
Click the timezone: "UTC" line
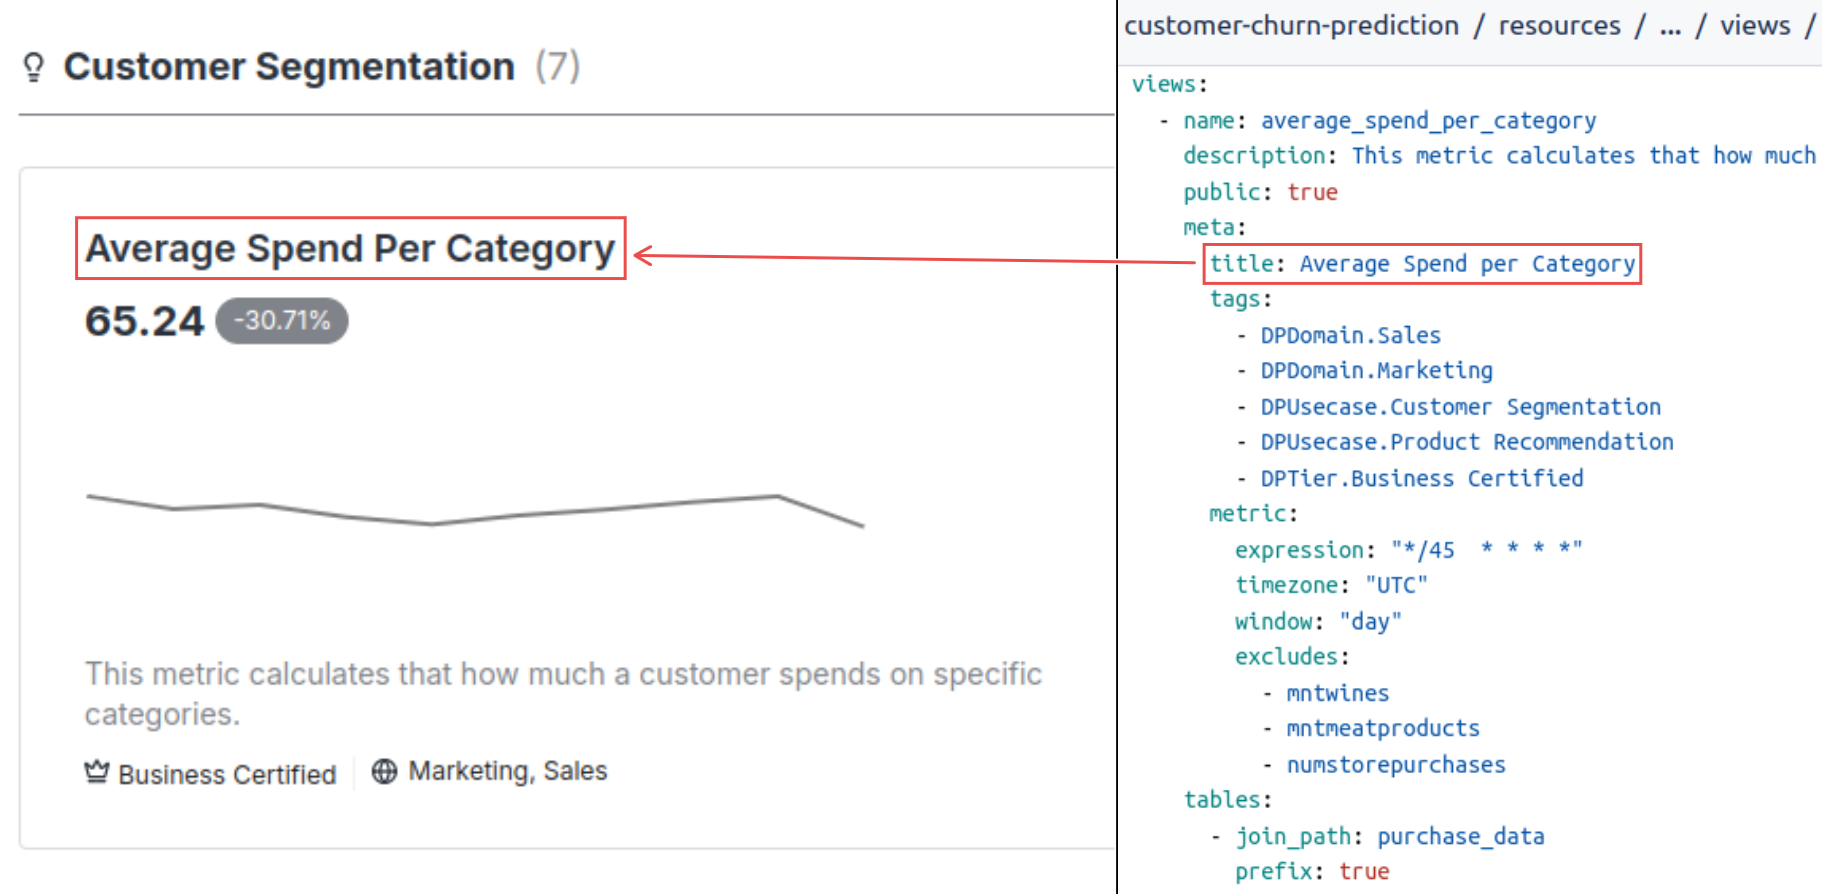pos(1331,585)
